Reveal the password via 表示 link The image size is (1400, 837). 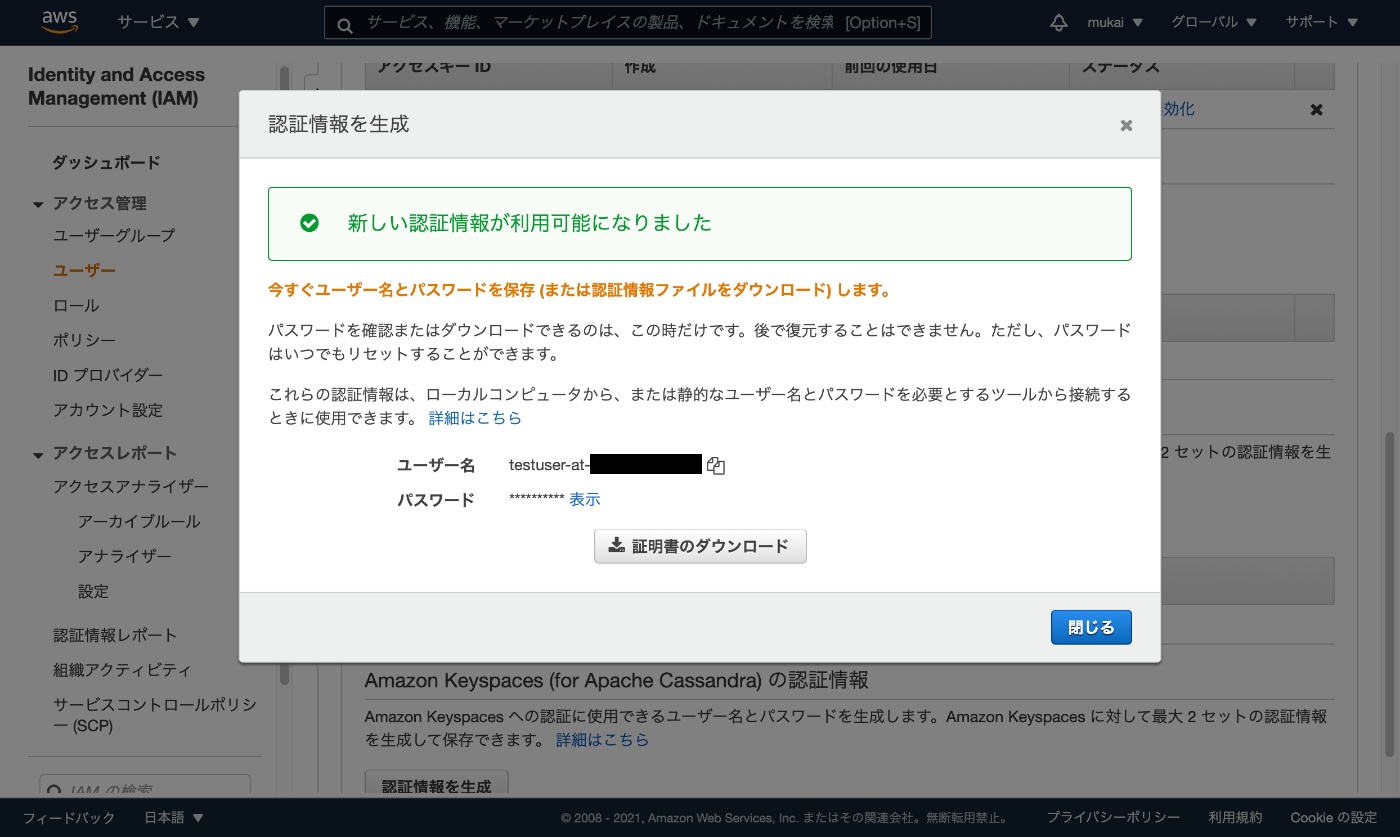[585, 499]
